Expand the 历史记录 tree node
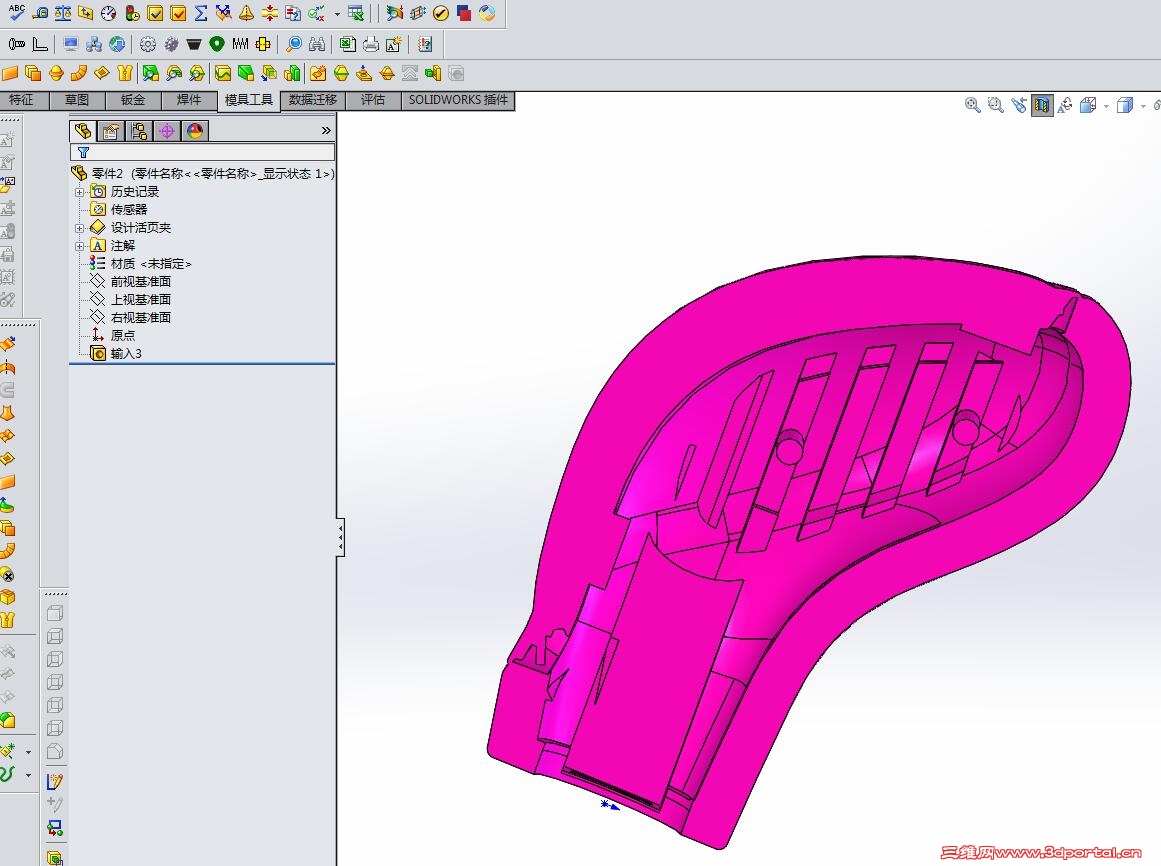The width and height of the screenshot is (1161, 866). [79, 192]
